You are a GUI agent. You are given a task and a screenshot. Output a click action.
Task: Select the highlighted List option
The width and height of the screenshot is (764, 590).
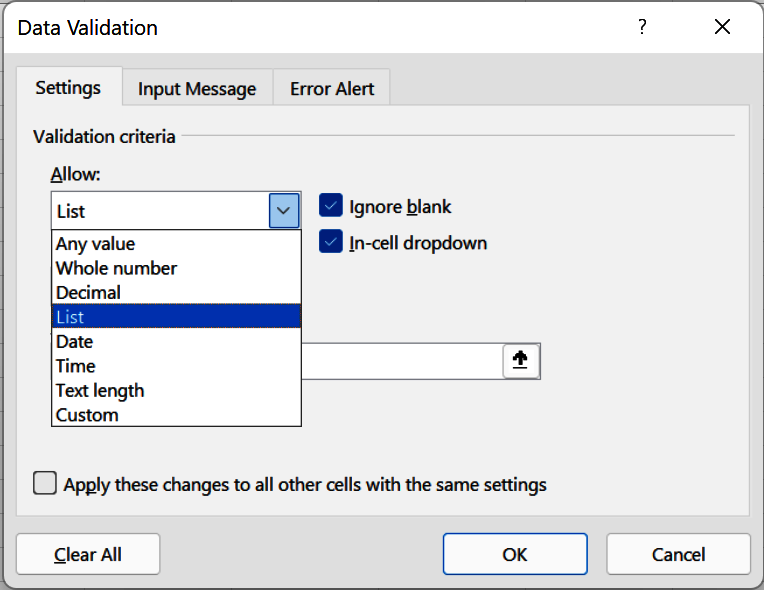pyautogui.click(x=70, y=317)
